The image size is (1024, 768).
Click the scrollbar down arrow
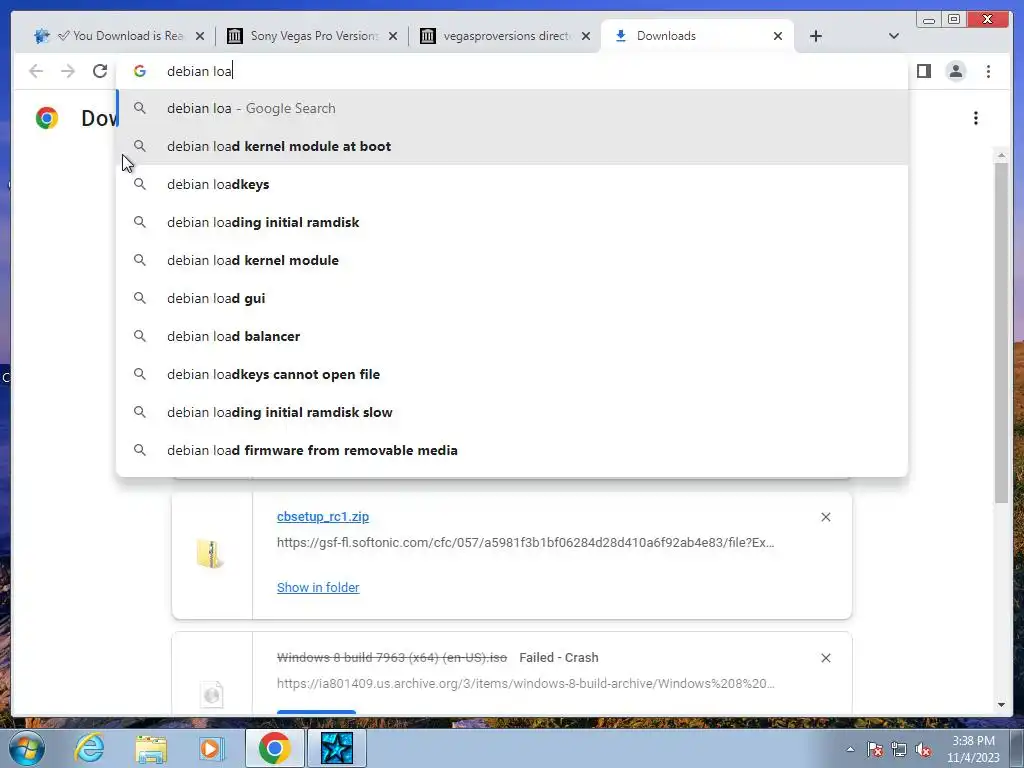[1001, 705]
